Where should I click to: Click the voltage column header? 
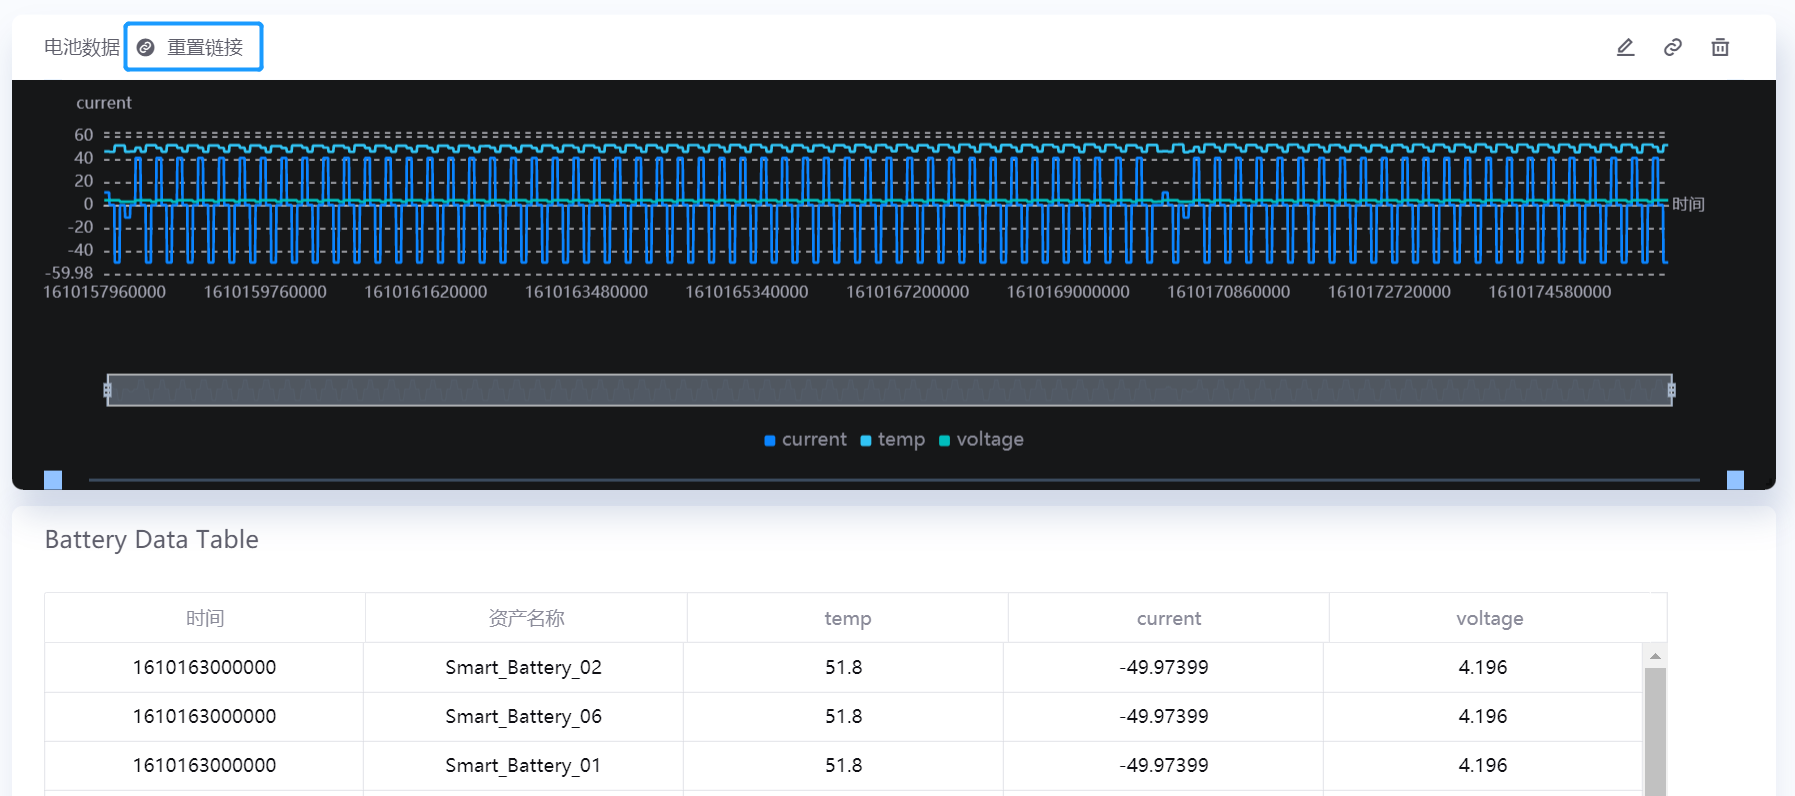point(1490,618)
